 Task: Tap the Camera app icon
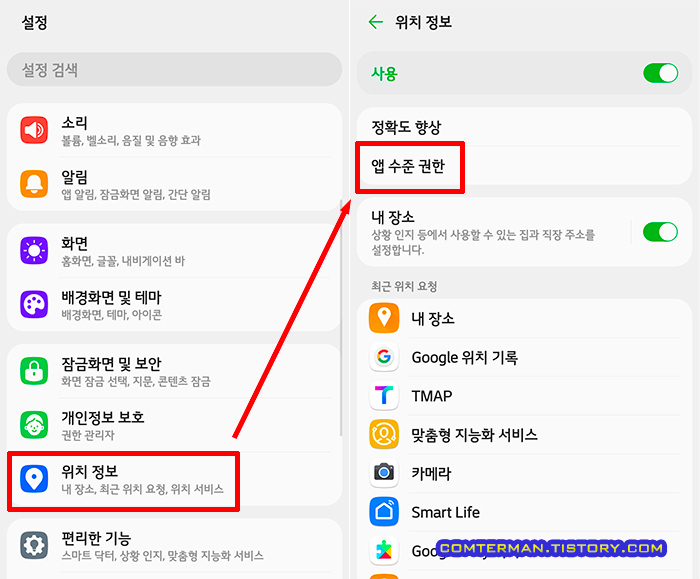tap(384, 473)
